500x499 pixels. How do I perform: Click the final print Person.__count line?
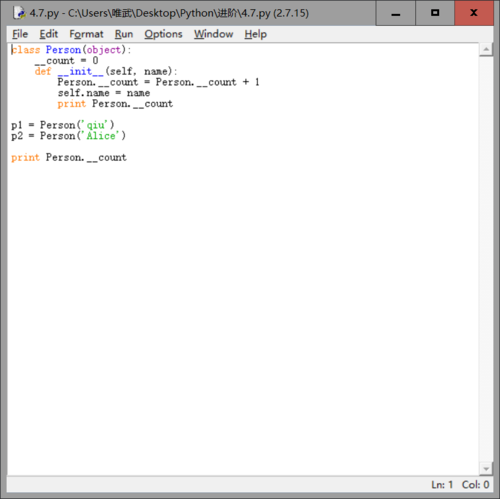[x=69, y=157]
